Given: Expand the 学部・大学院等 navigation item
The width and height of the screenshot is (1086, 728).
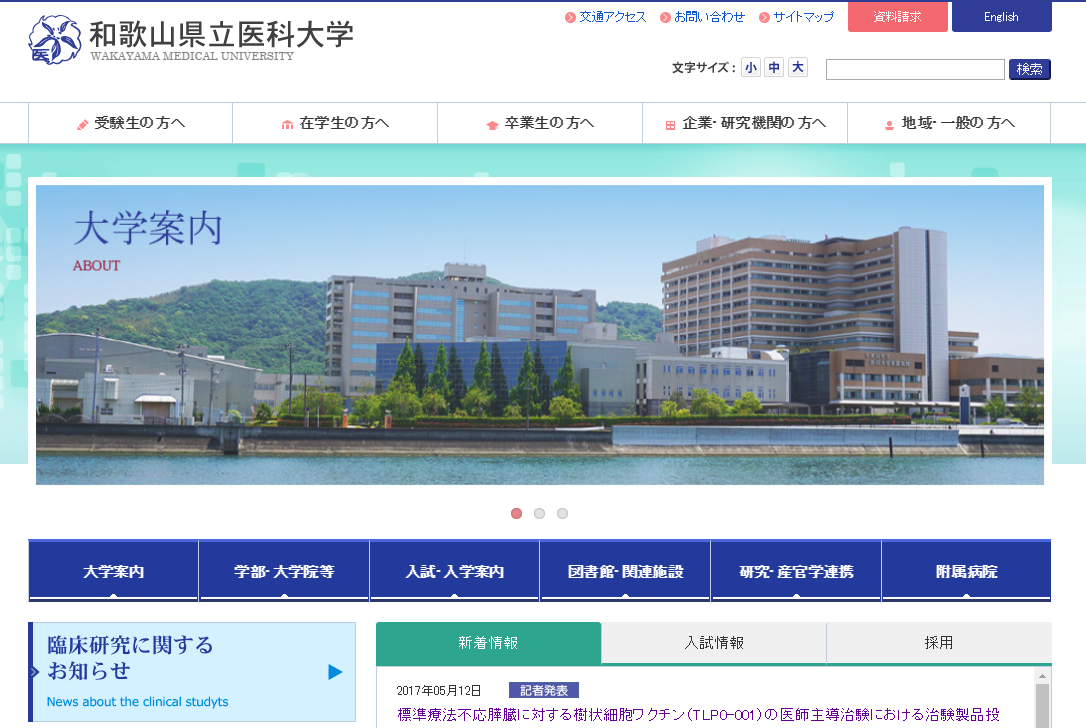Looking at the screenshot, I should click(x=284, y=571).
